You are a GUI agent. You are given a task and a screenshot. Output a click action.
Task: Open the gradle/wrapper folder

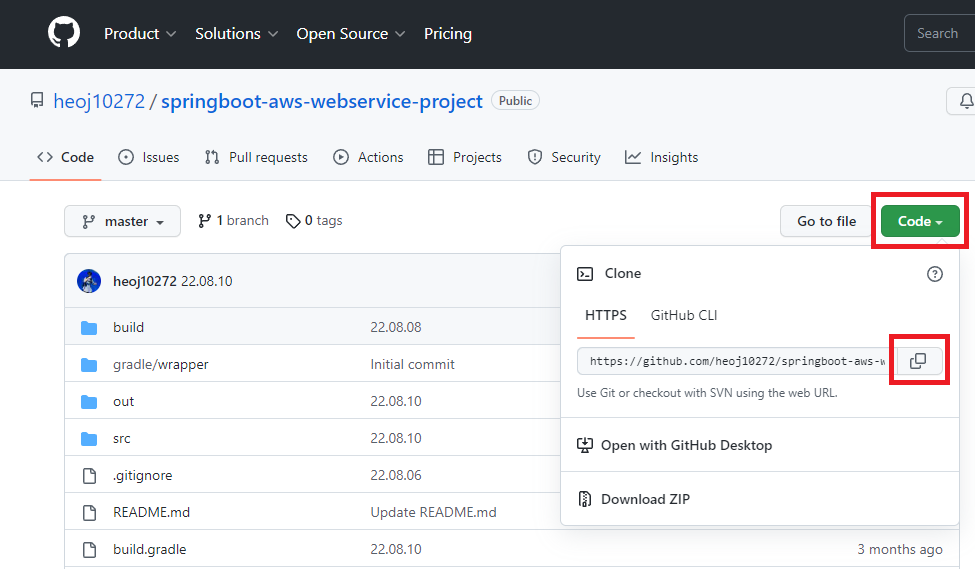click(x=160, y=364)
